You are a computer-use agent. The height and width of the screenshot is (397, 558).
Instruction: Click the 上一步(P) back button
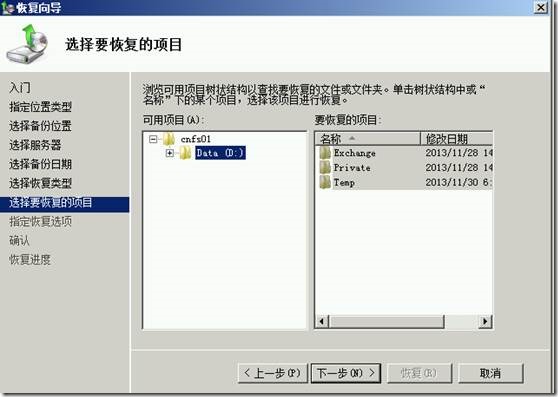tap(273, 373)
